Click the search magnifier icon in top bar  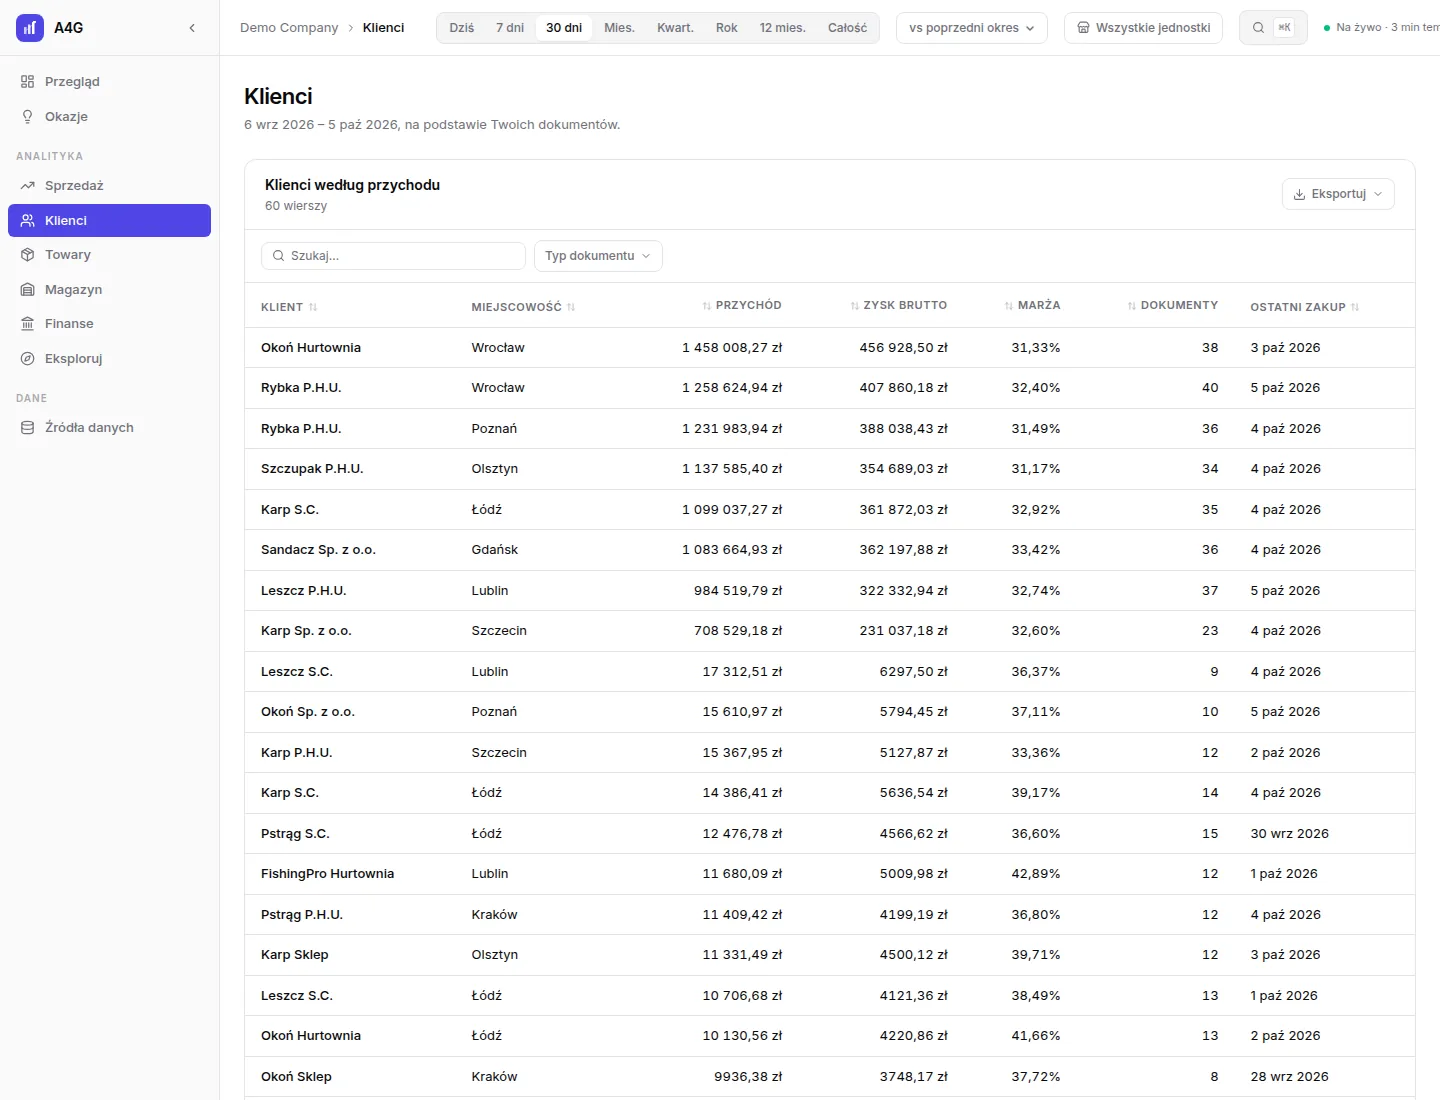pos(1258,28)
